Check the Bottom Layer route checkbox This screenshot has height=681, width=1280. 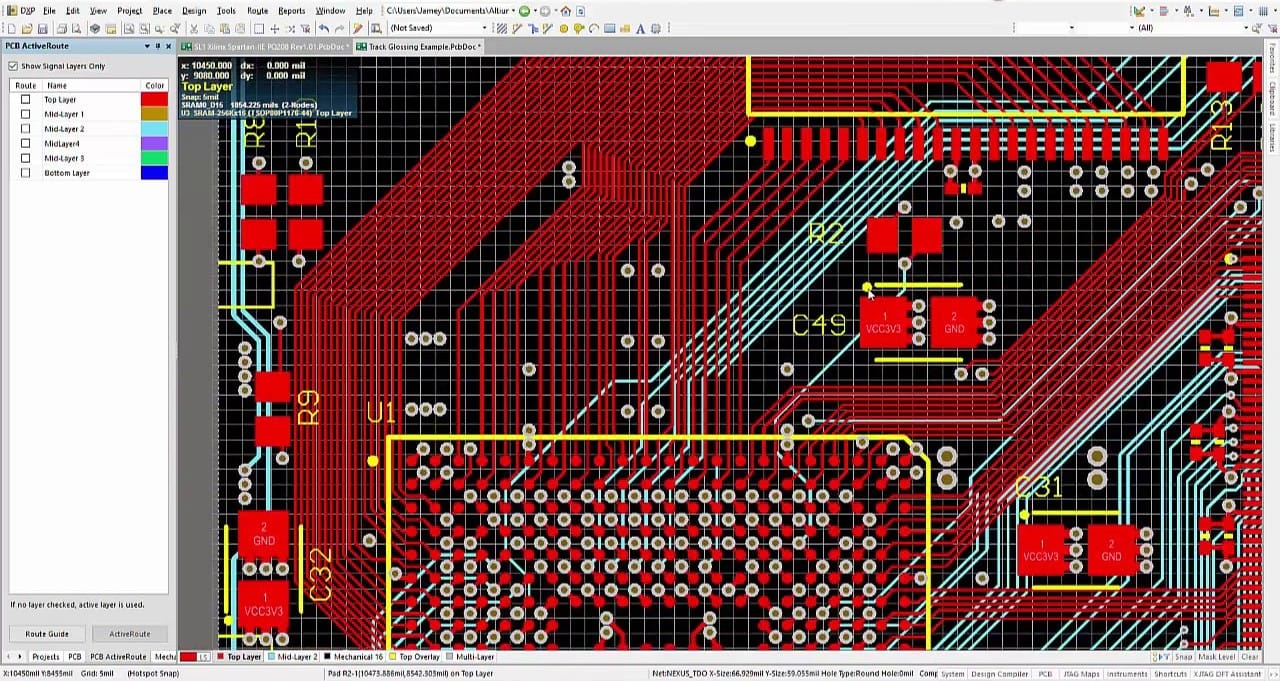pos(25,173)
